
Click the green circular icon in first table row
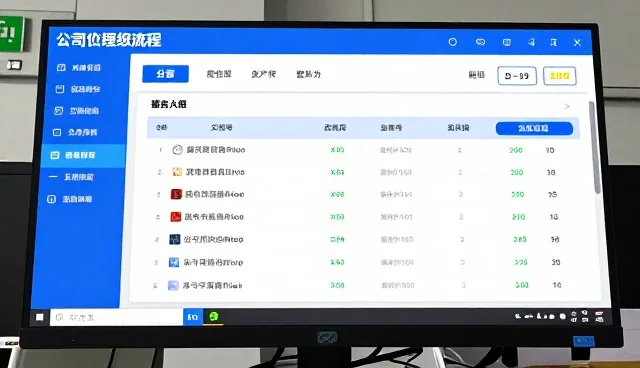[x=177, y=150]
